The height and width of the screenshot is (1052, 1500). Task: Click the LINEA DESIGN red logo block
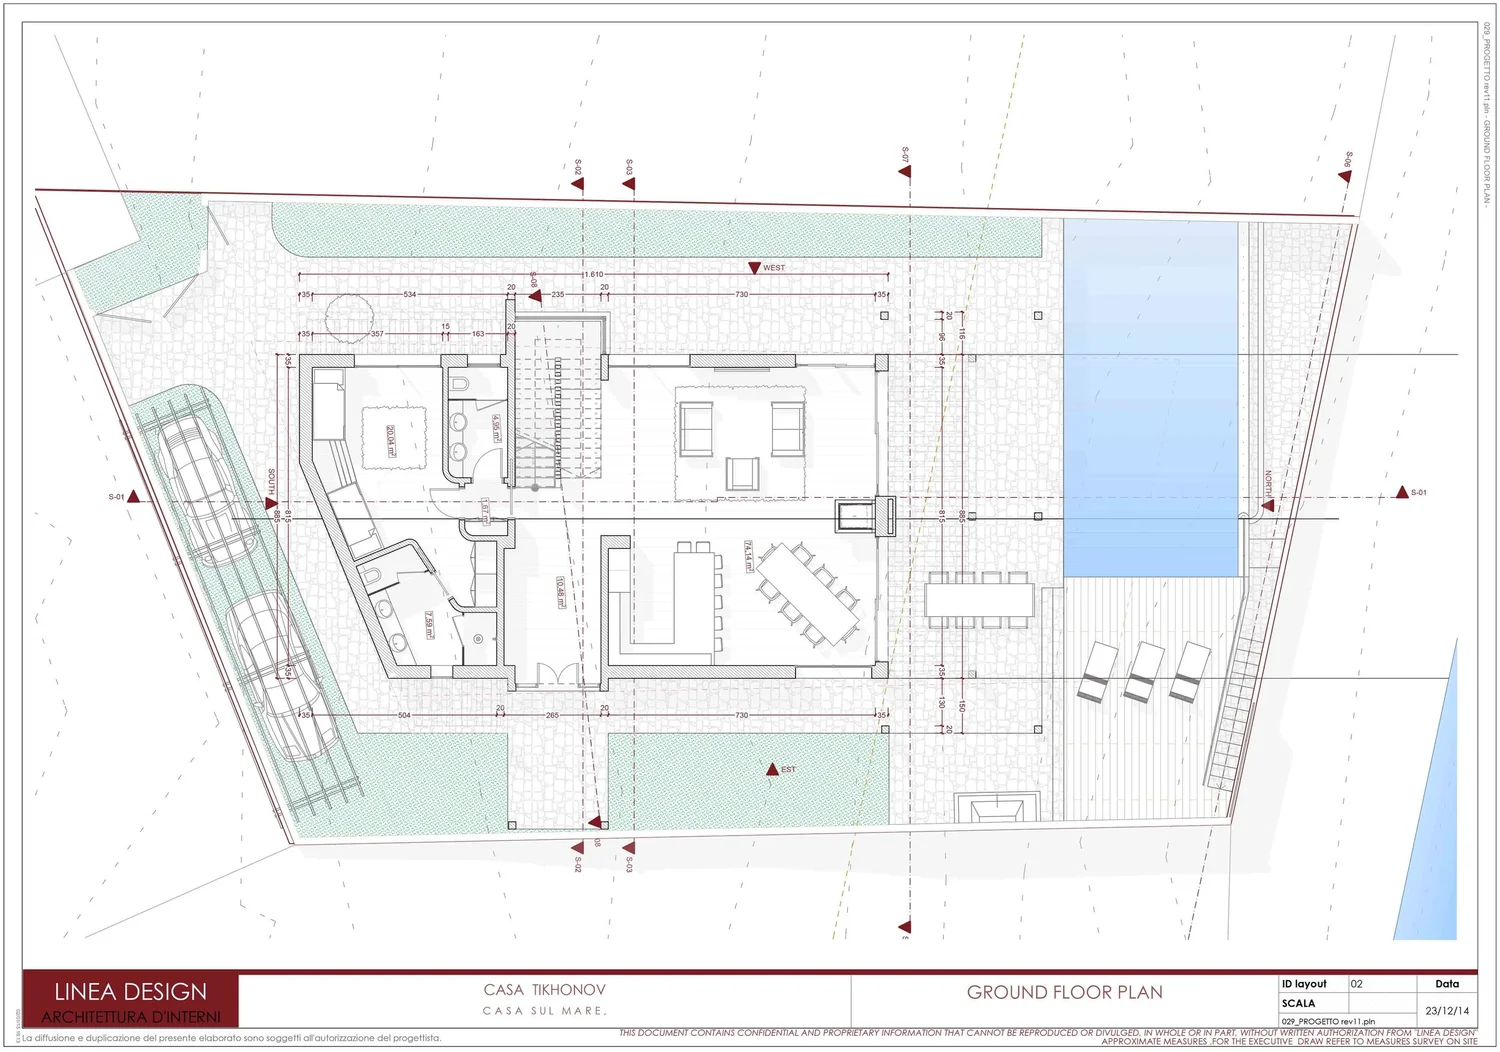tap(131, 1000)
